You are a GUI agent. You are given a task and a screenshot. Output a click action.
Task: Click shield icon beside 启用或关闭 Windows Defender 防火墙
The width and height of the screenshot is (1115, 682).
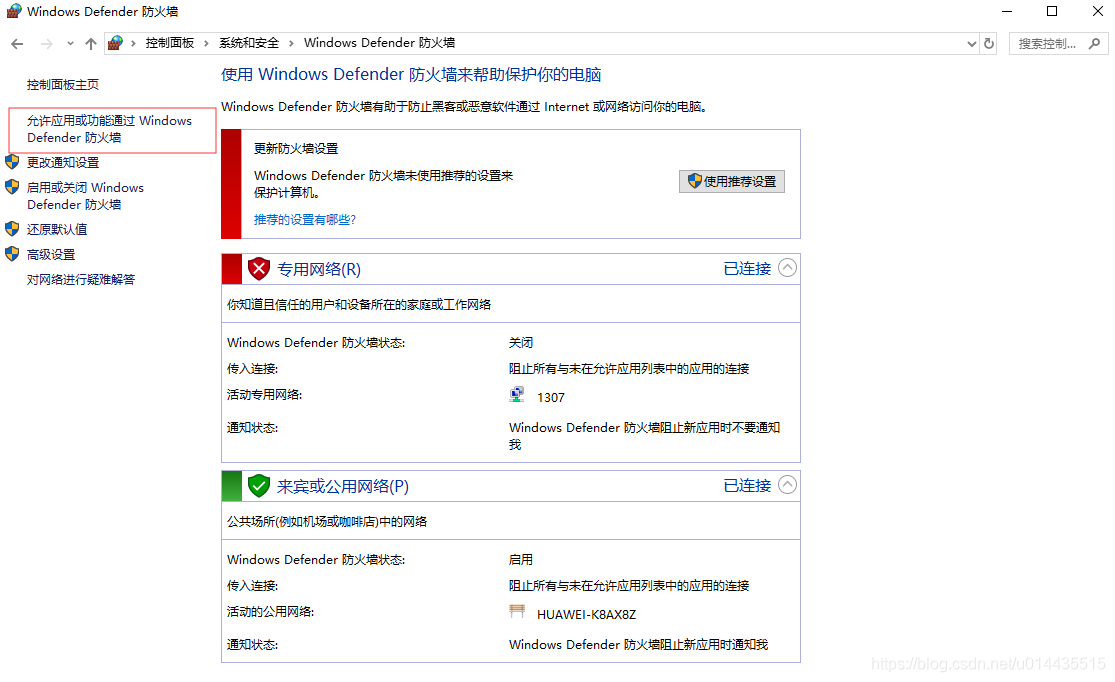12,187
